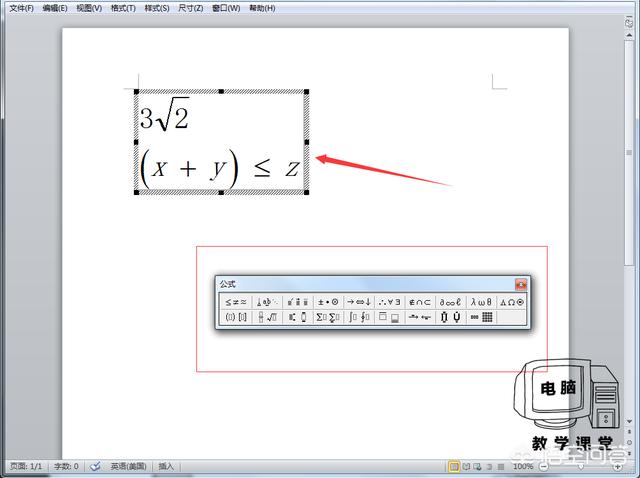Open the matrix templates palette
This screenshot has height=478, width=640.
point(481,317)
